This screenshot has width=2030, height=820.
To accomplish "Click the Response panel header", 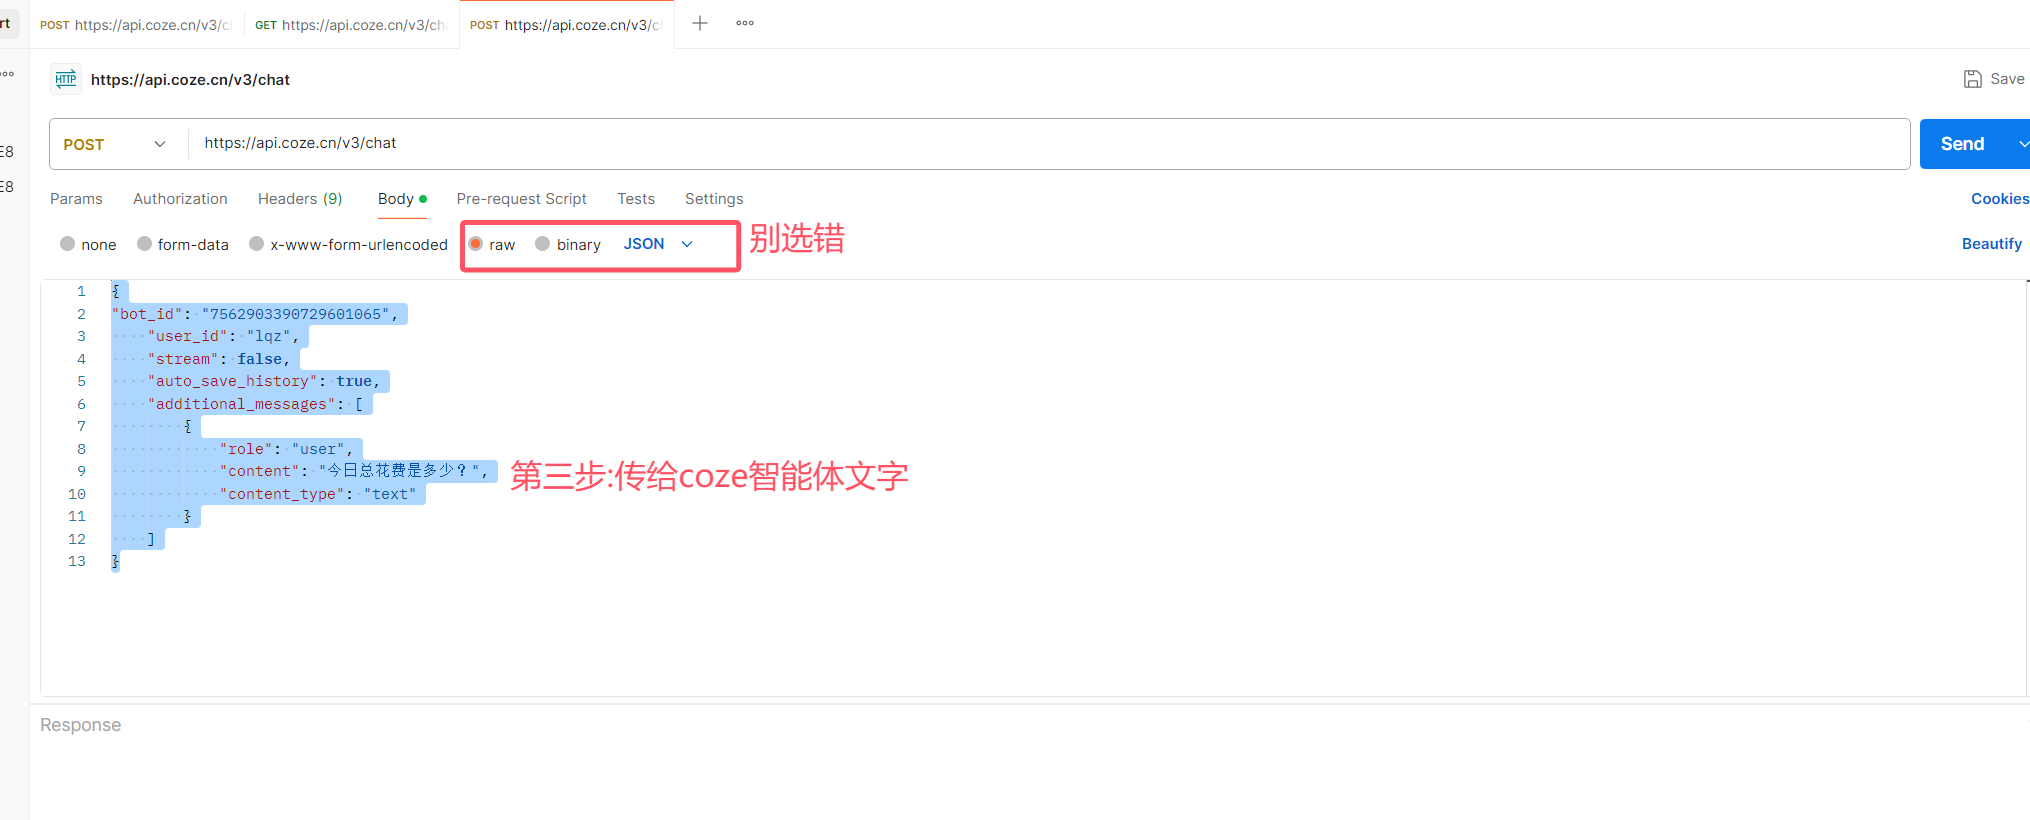I will (x=80, y=725).
